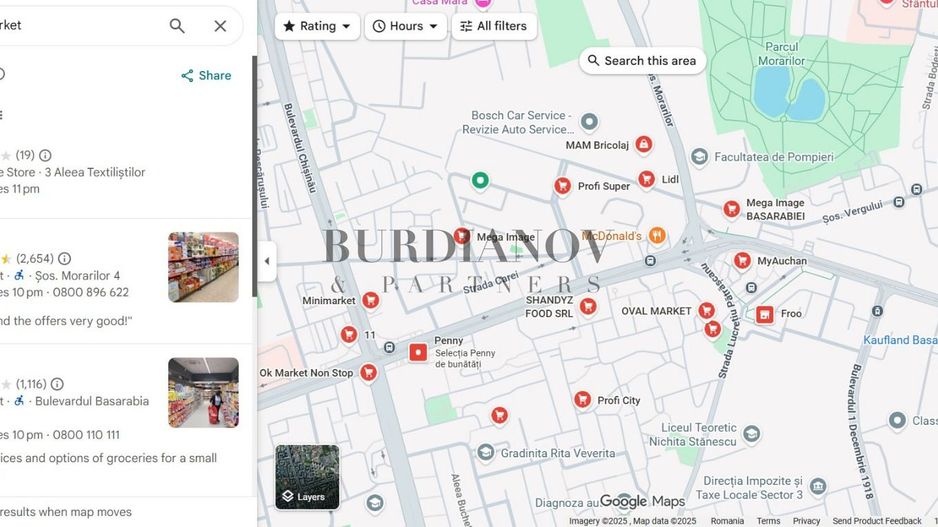Viewport: 938px width, 527px height.
Task: Click the Privacy link
Action: click(x=806, y=521)
